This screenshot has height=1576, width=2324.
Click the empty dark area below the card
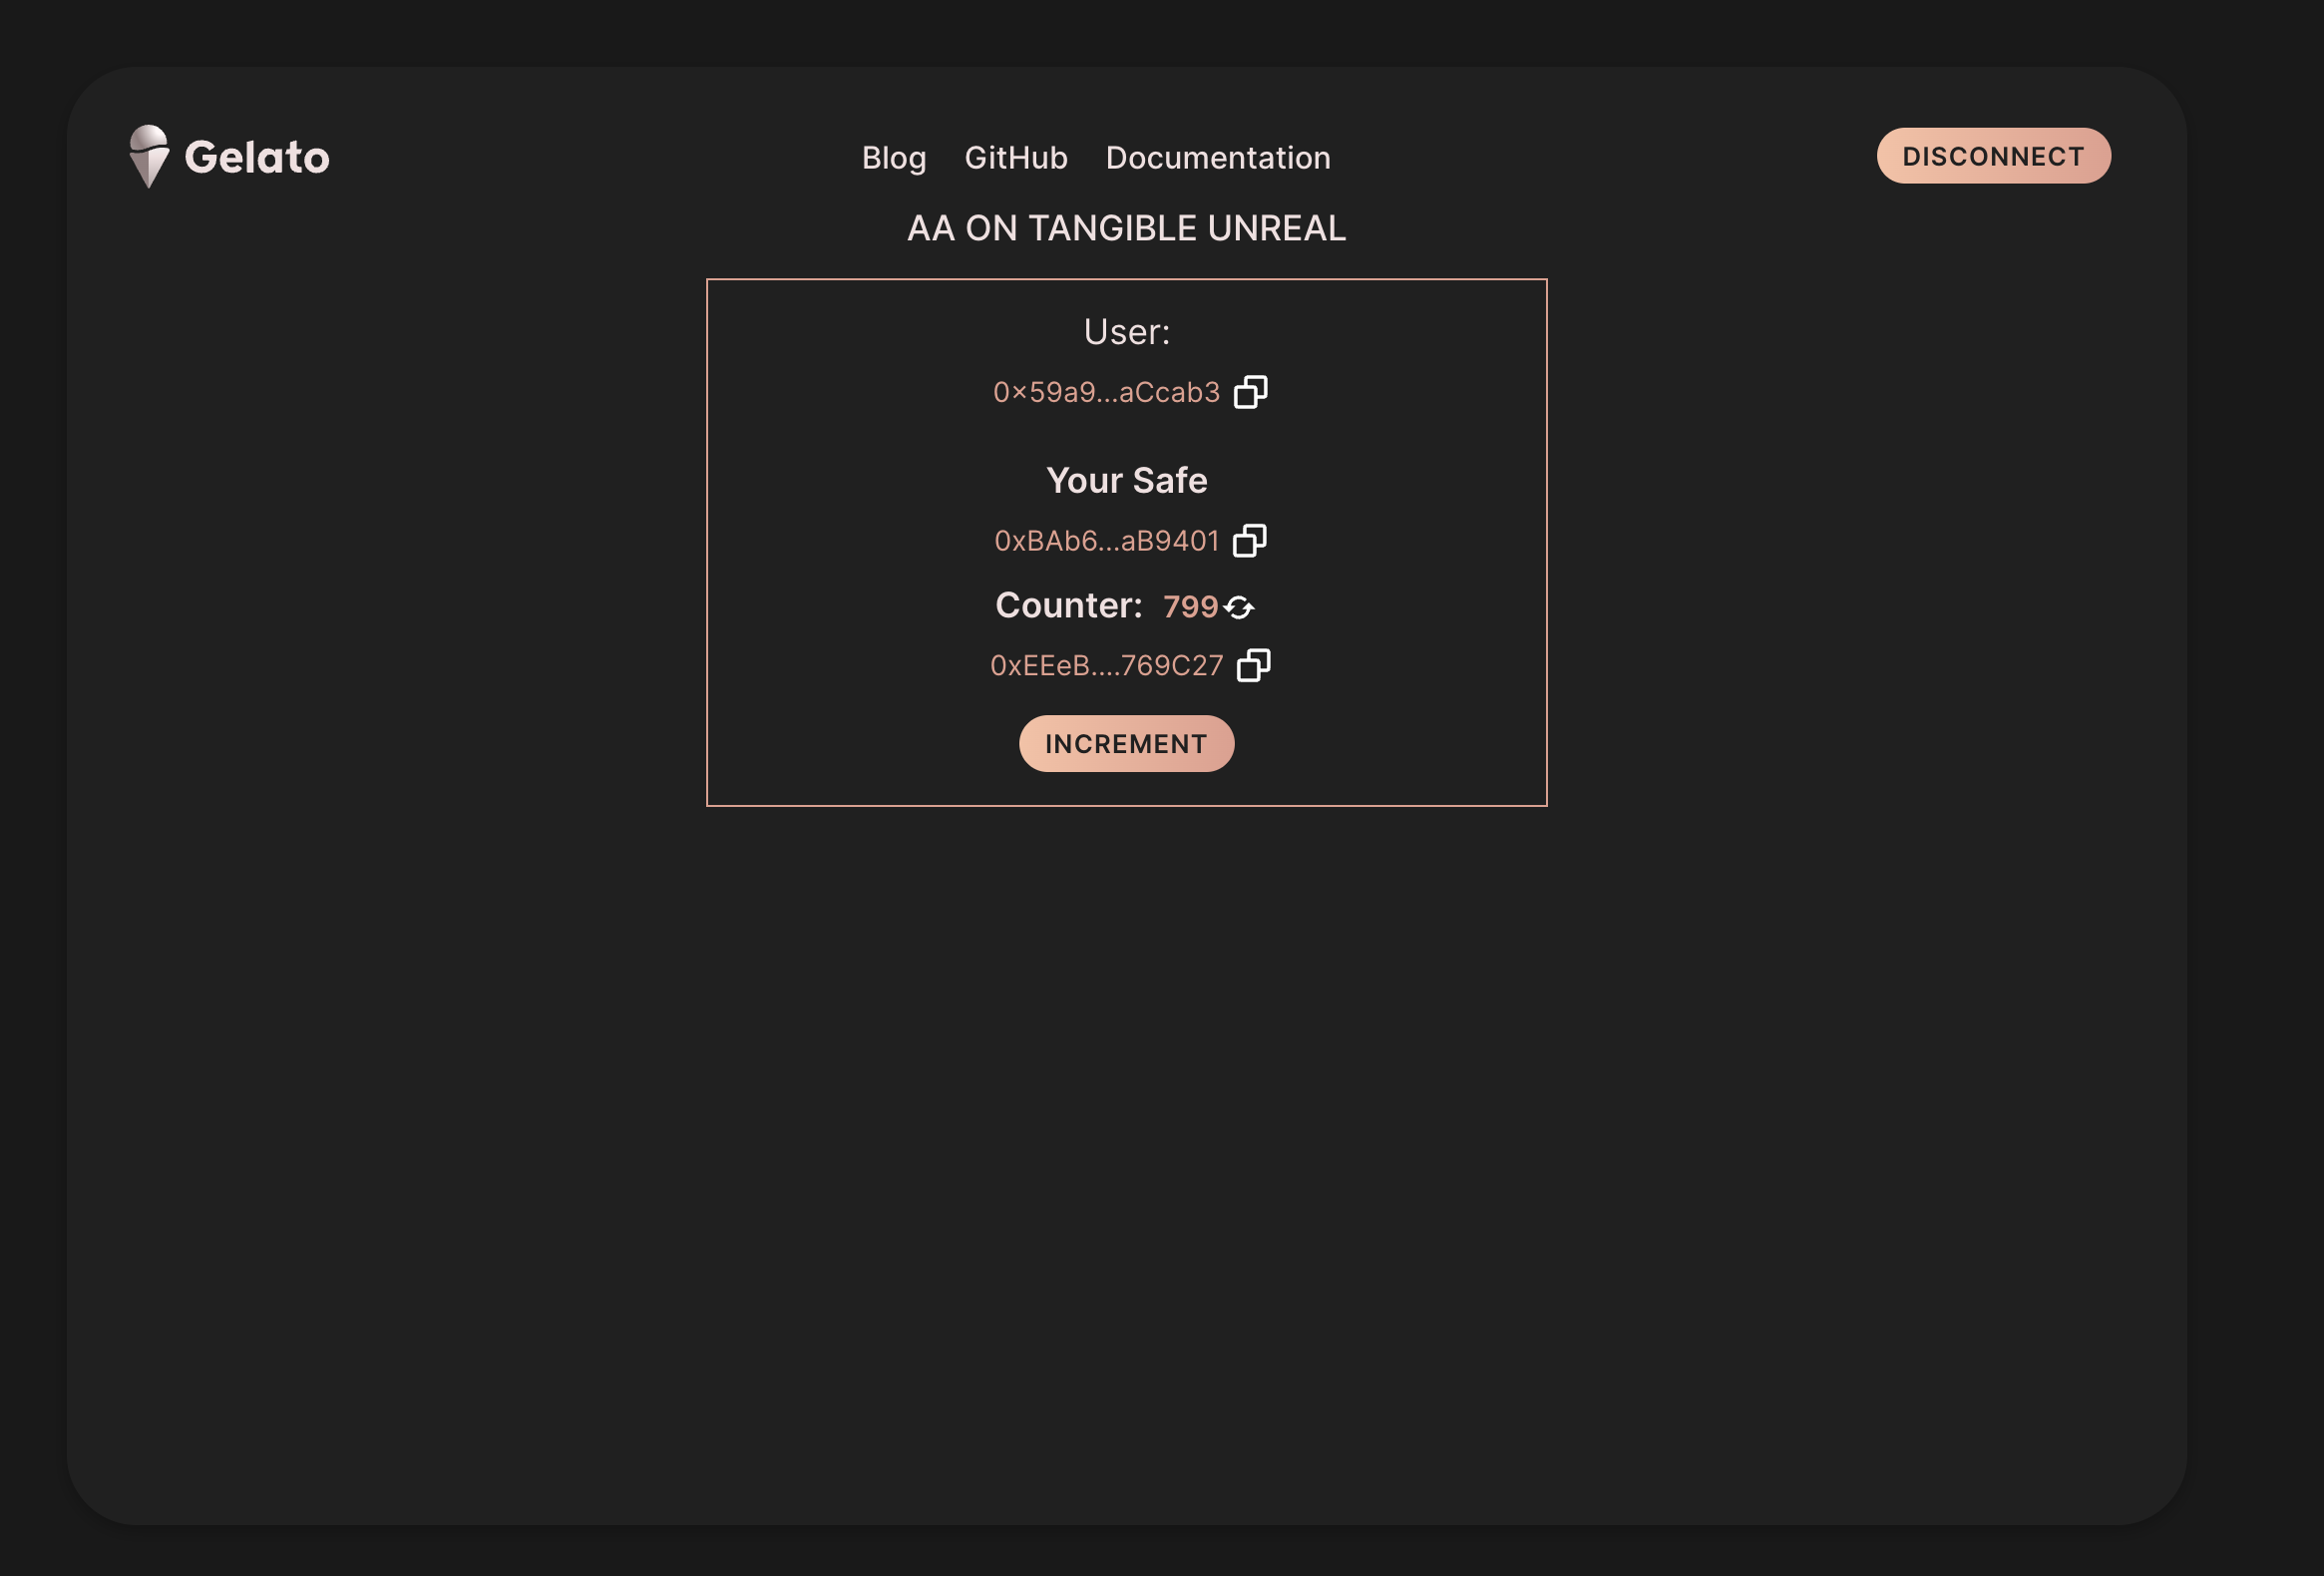[x=1126, y=1150]
